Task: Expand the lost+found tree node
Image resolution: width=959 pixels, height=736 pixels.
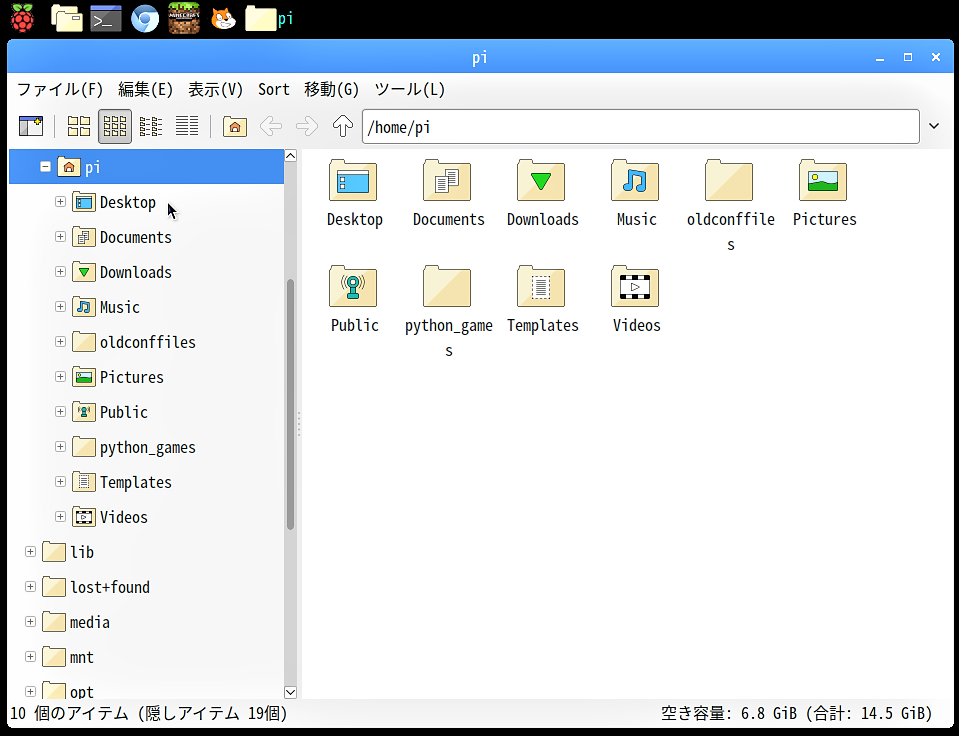Action: click(30, 586)
